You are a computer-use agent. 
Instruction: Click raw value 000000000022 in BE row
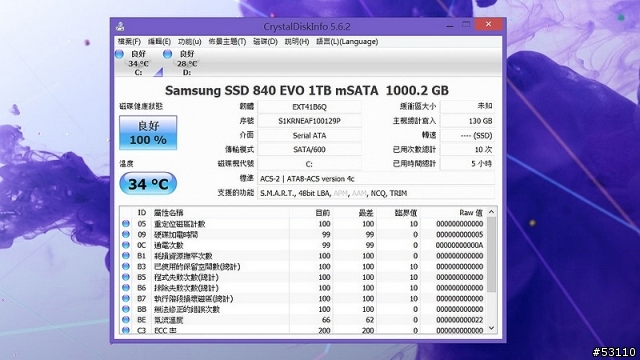[x=459, y=320]
